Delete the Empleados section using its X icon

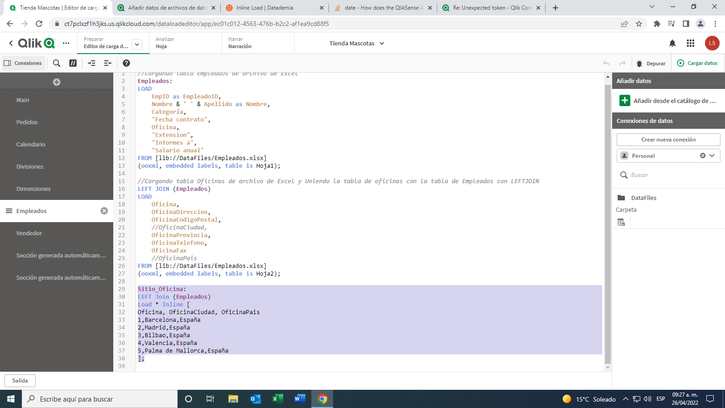(x=104, y=211)
